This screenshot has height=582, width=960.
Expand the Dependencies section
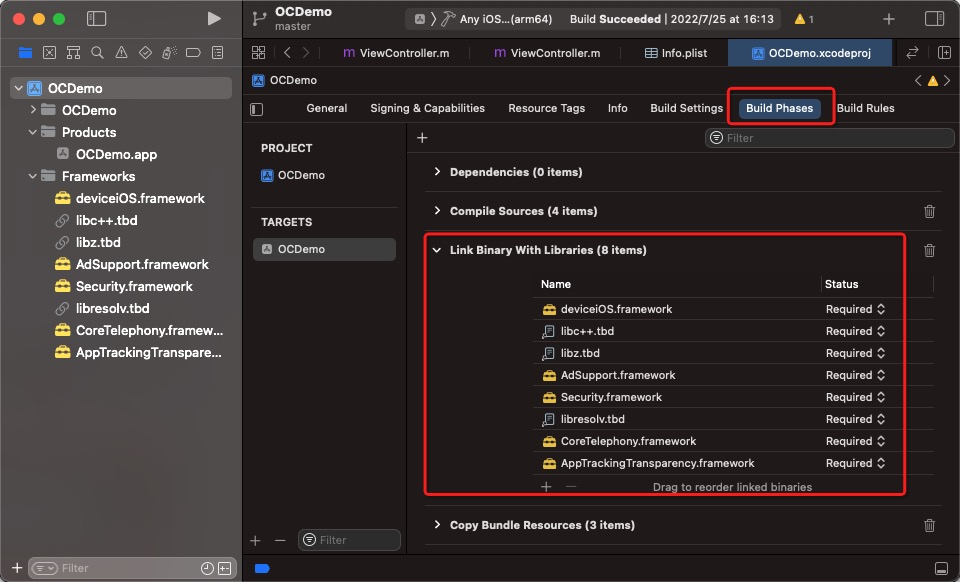(437, 172)
